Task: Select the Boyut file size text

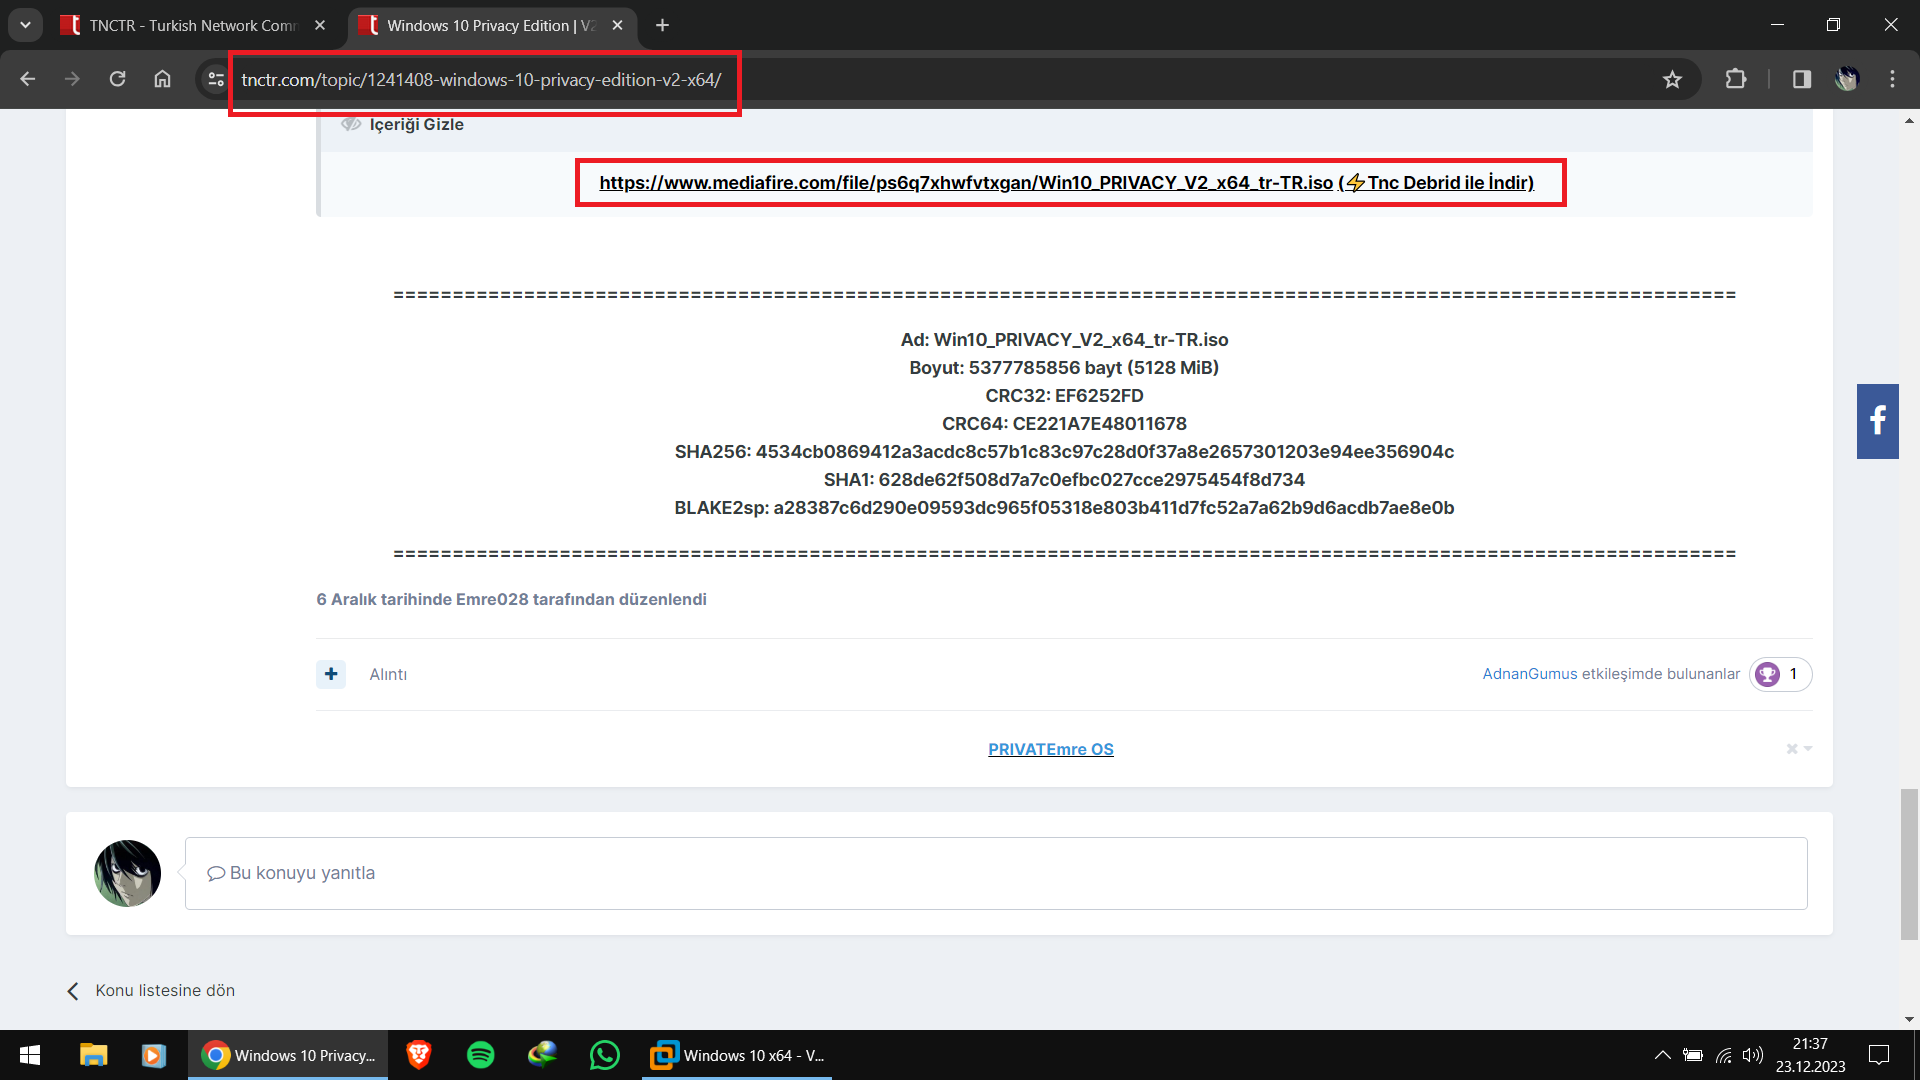Action: tap(1064, 368)
